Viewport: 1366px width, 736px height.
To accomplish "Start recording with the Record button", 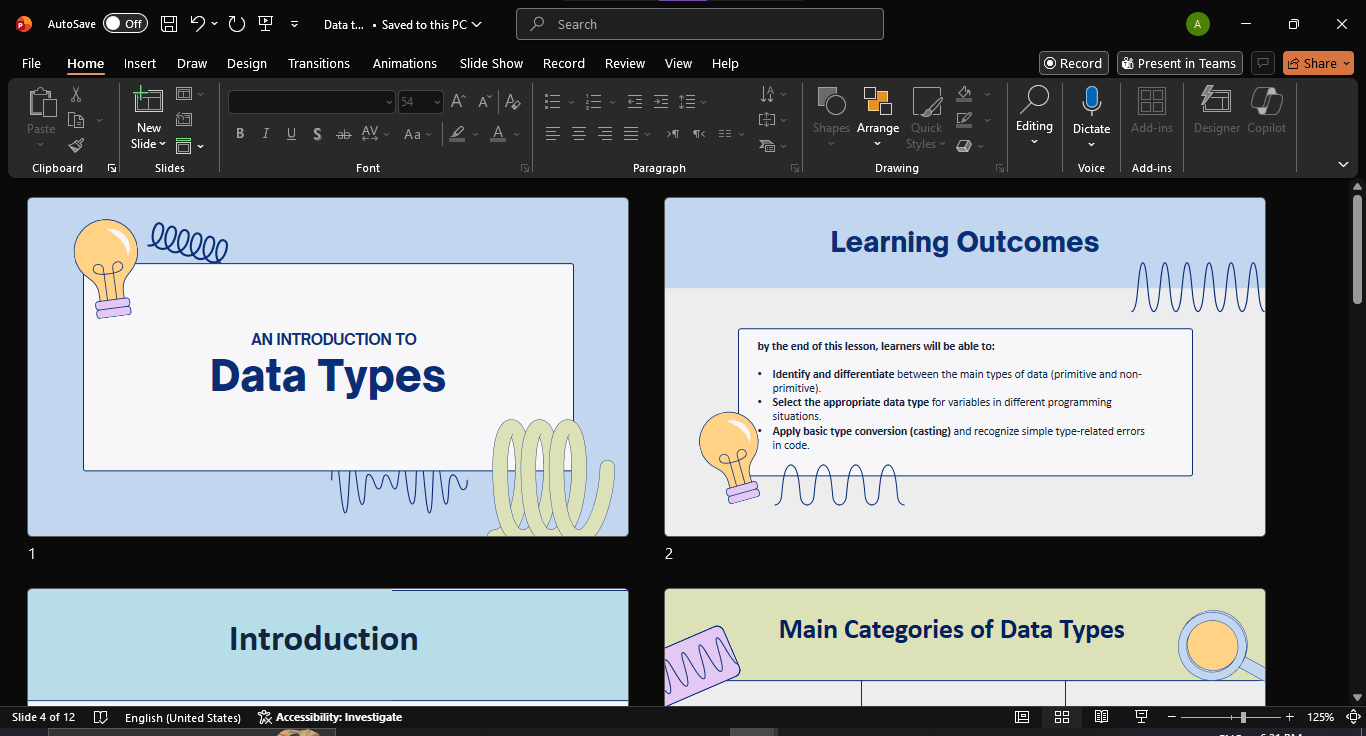I will pos(1073,62).
